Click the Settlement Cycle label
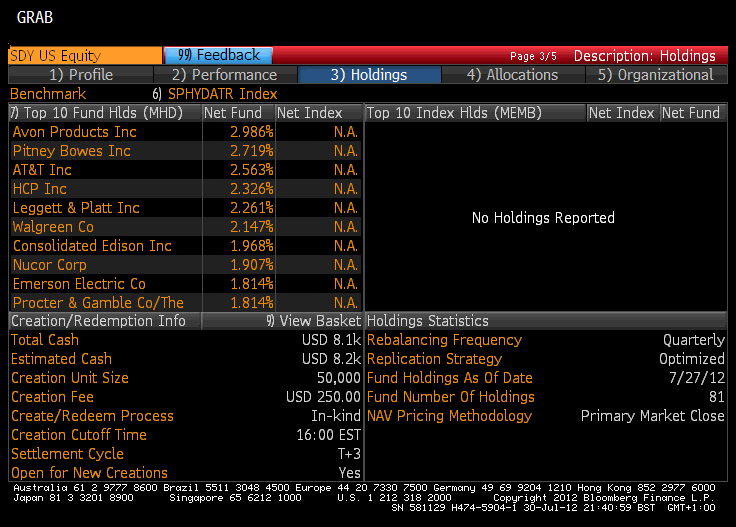This screenshot has height=527, width=736. (68, 454)
